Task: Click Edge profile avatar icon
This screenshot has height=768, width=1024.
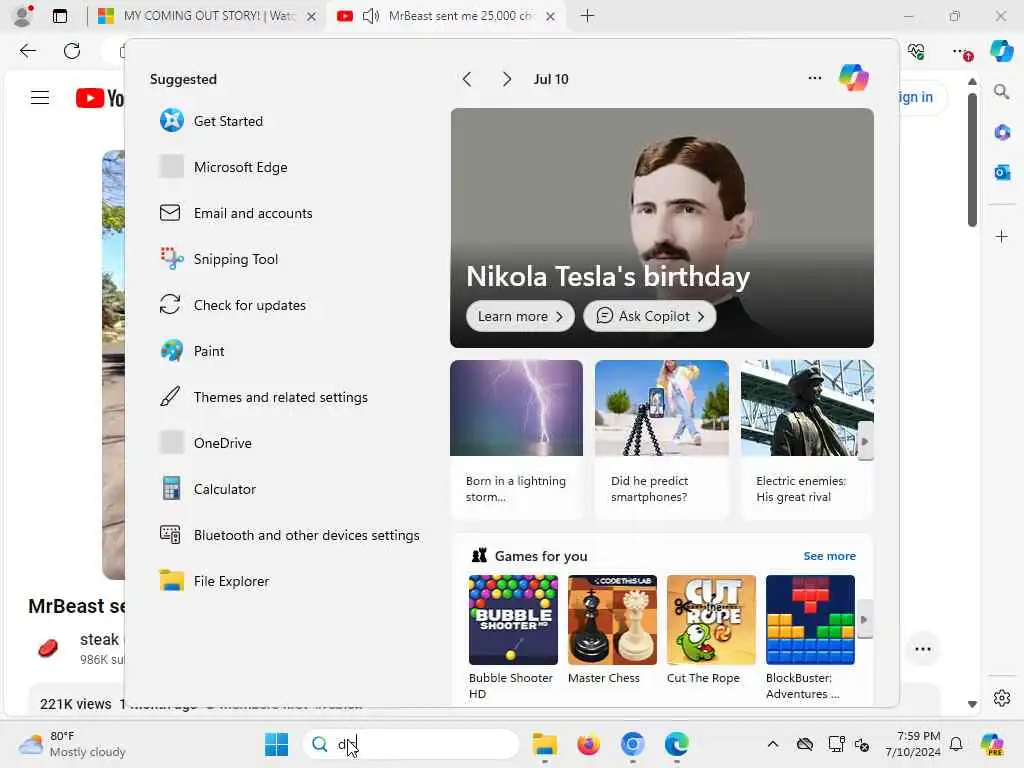Action: 22,16
